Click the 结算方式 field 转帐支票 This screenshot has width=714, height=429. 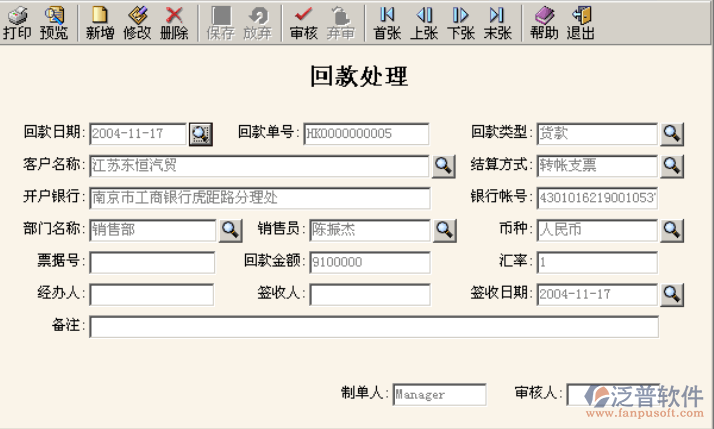(x=597, y=166)
